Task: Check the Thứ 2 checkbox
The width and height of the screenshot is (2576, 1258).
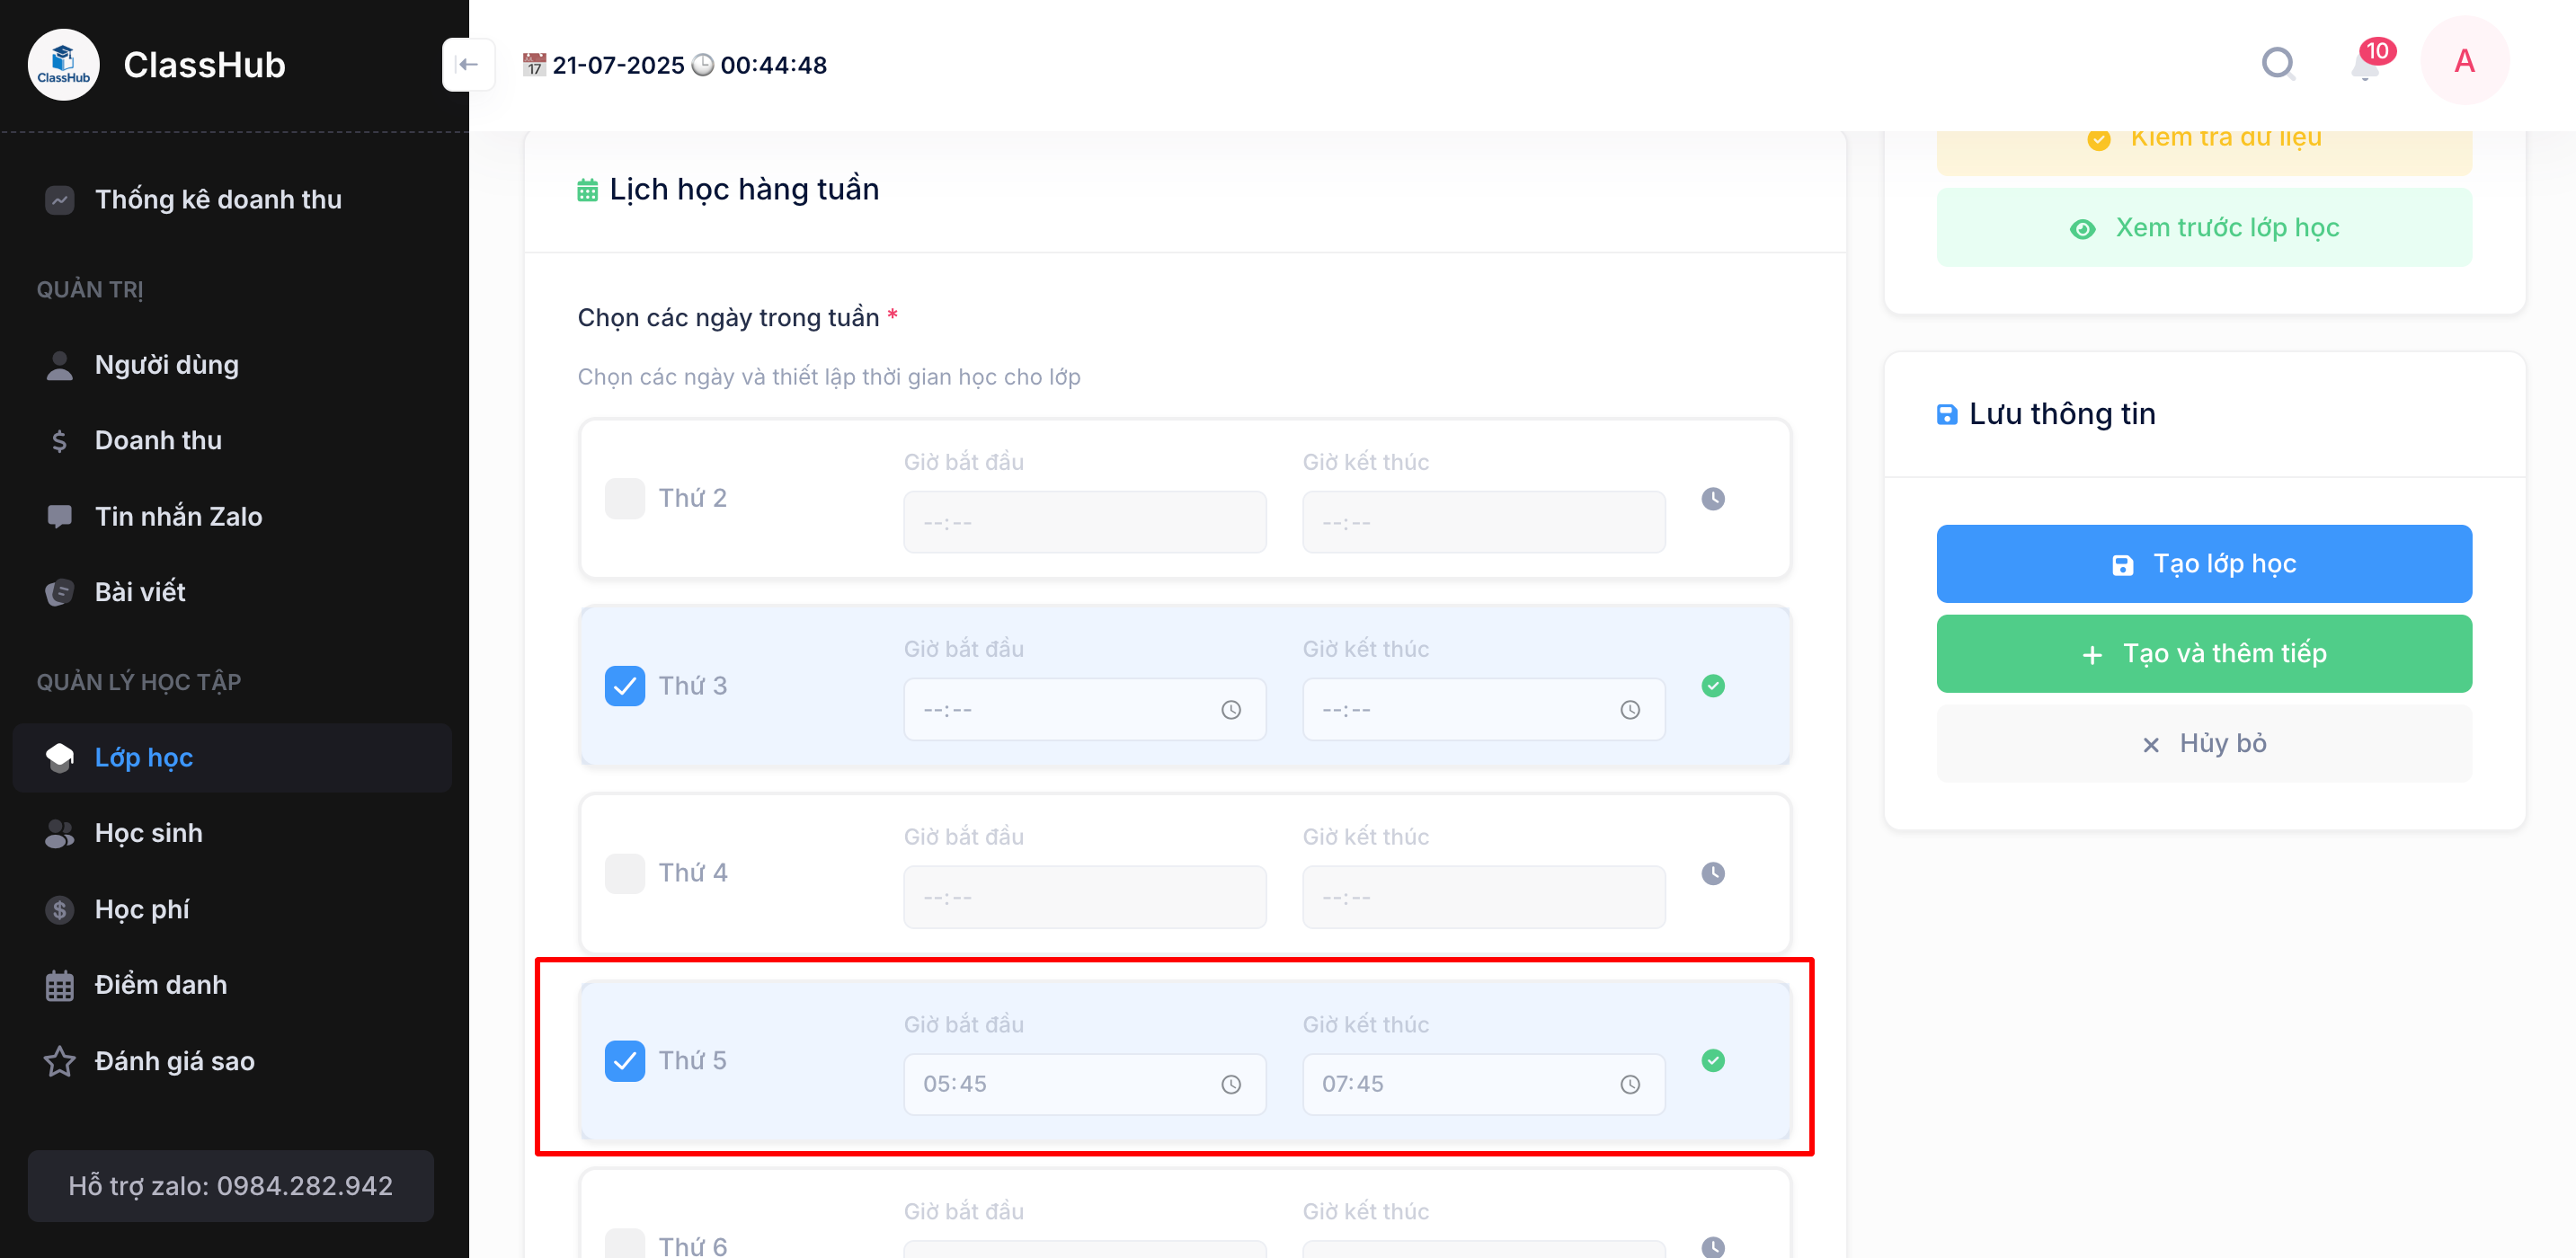Action: pyautogui.click(x=624, y=498)
